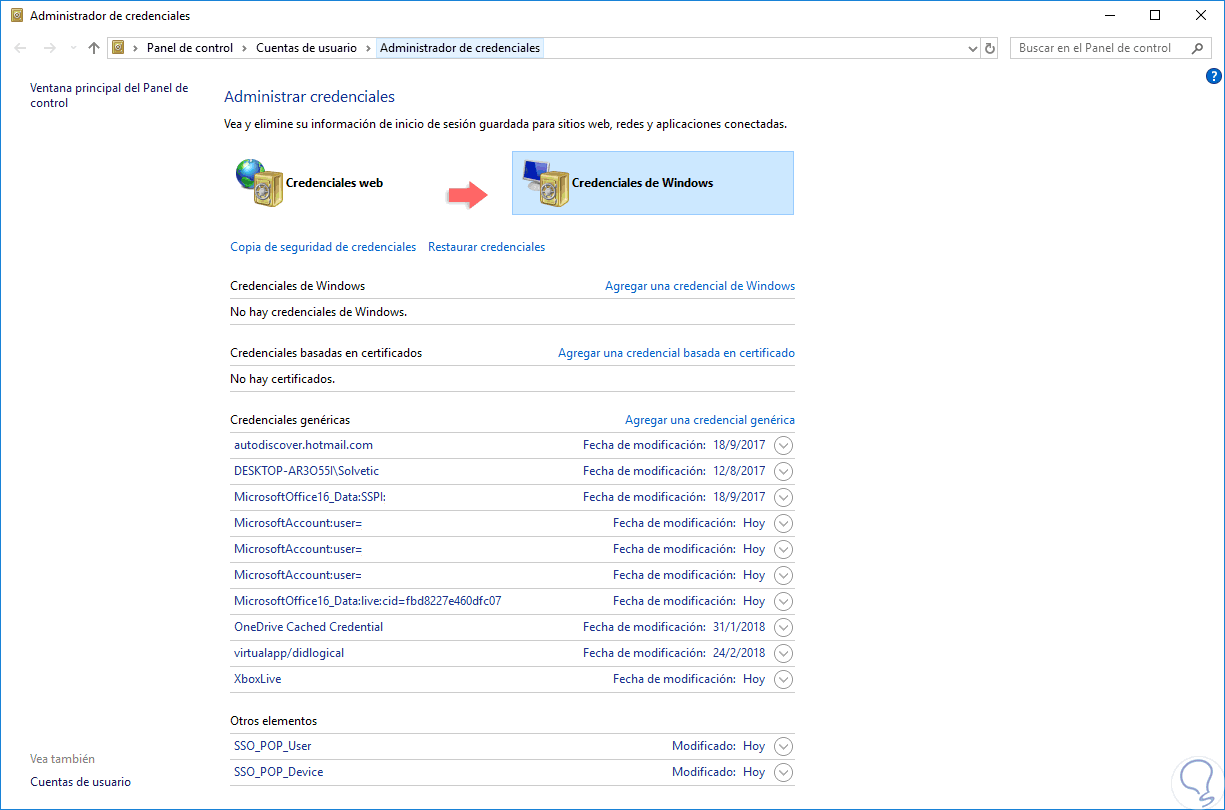
Task: Select virtualapp/didlogical entry
Action: pos(289,653)
